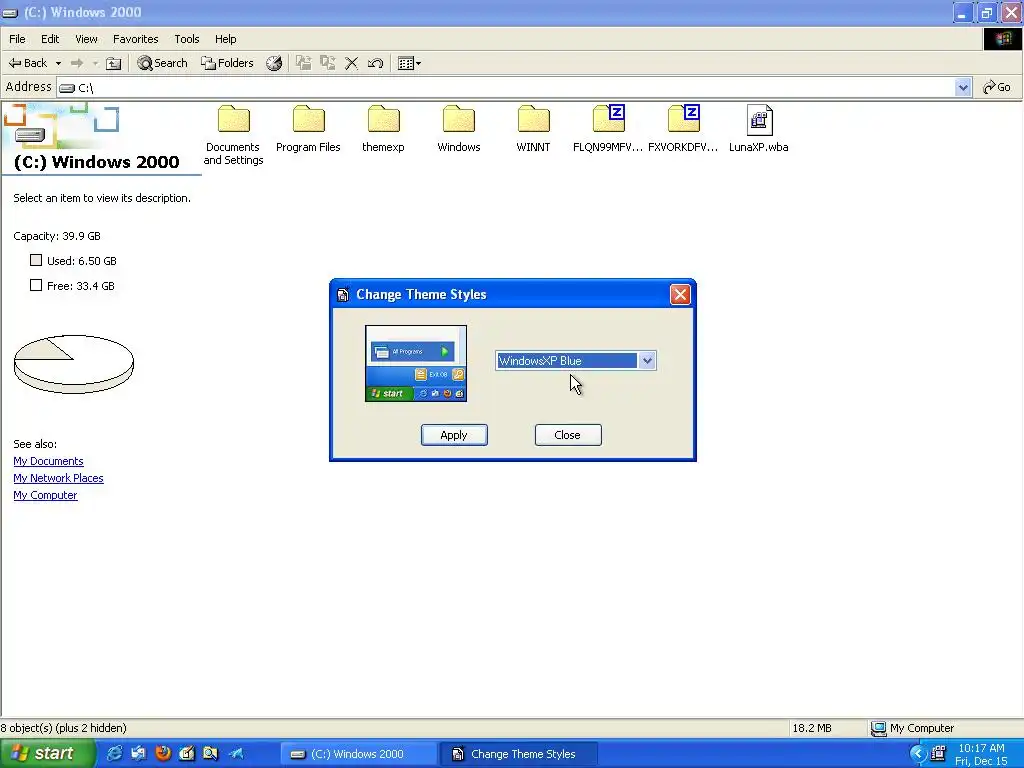Viewport: 1024px width, 768px height.
Task: Click Apply in Change Theme Styles
Action: pos(454,435)
